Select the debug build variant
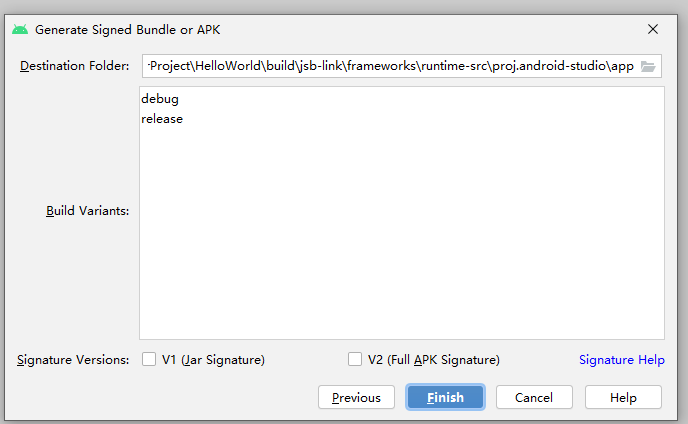Viewport: 688px width, 424px height. pyautogui.click(x=160, y=99)
